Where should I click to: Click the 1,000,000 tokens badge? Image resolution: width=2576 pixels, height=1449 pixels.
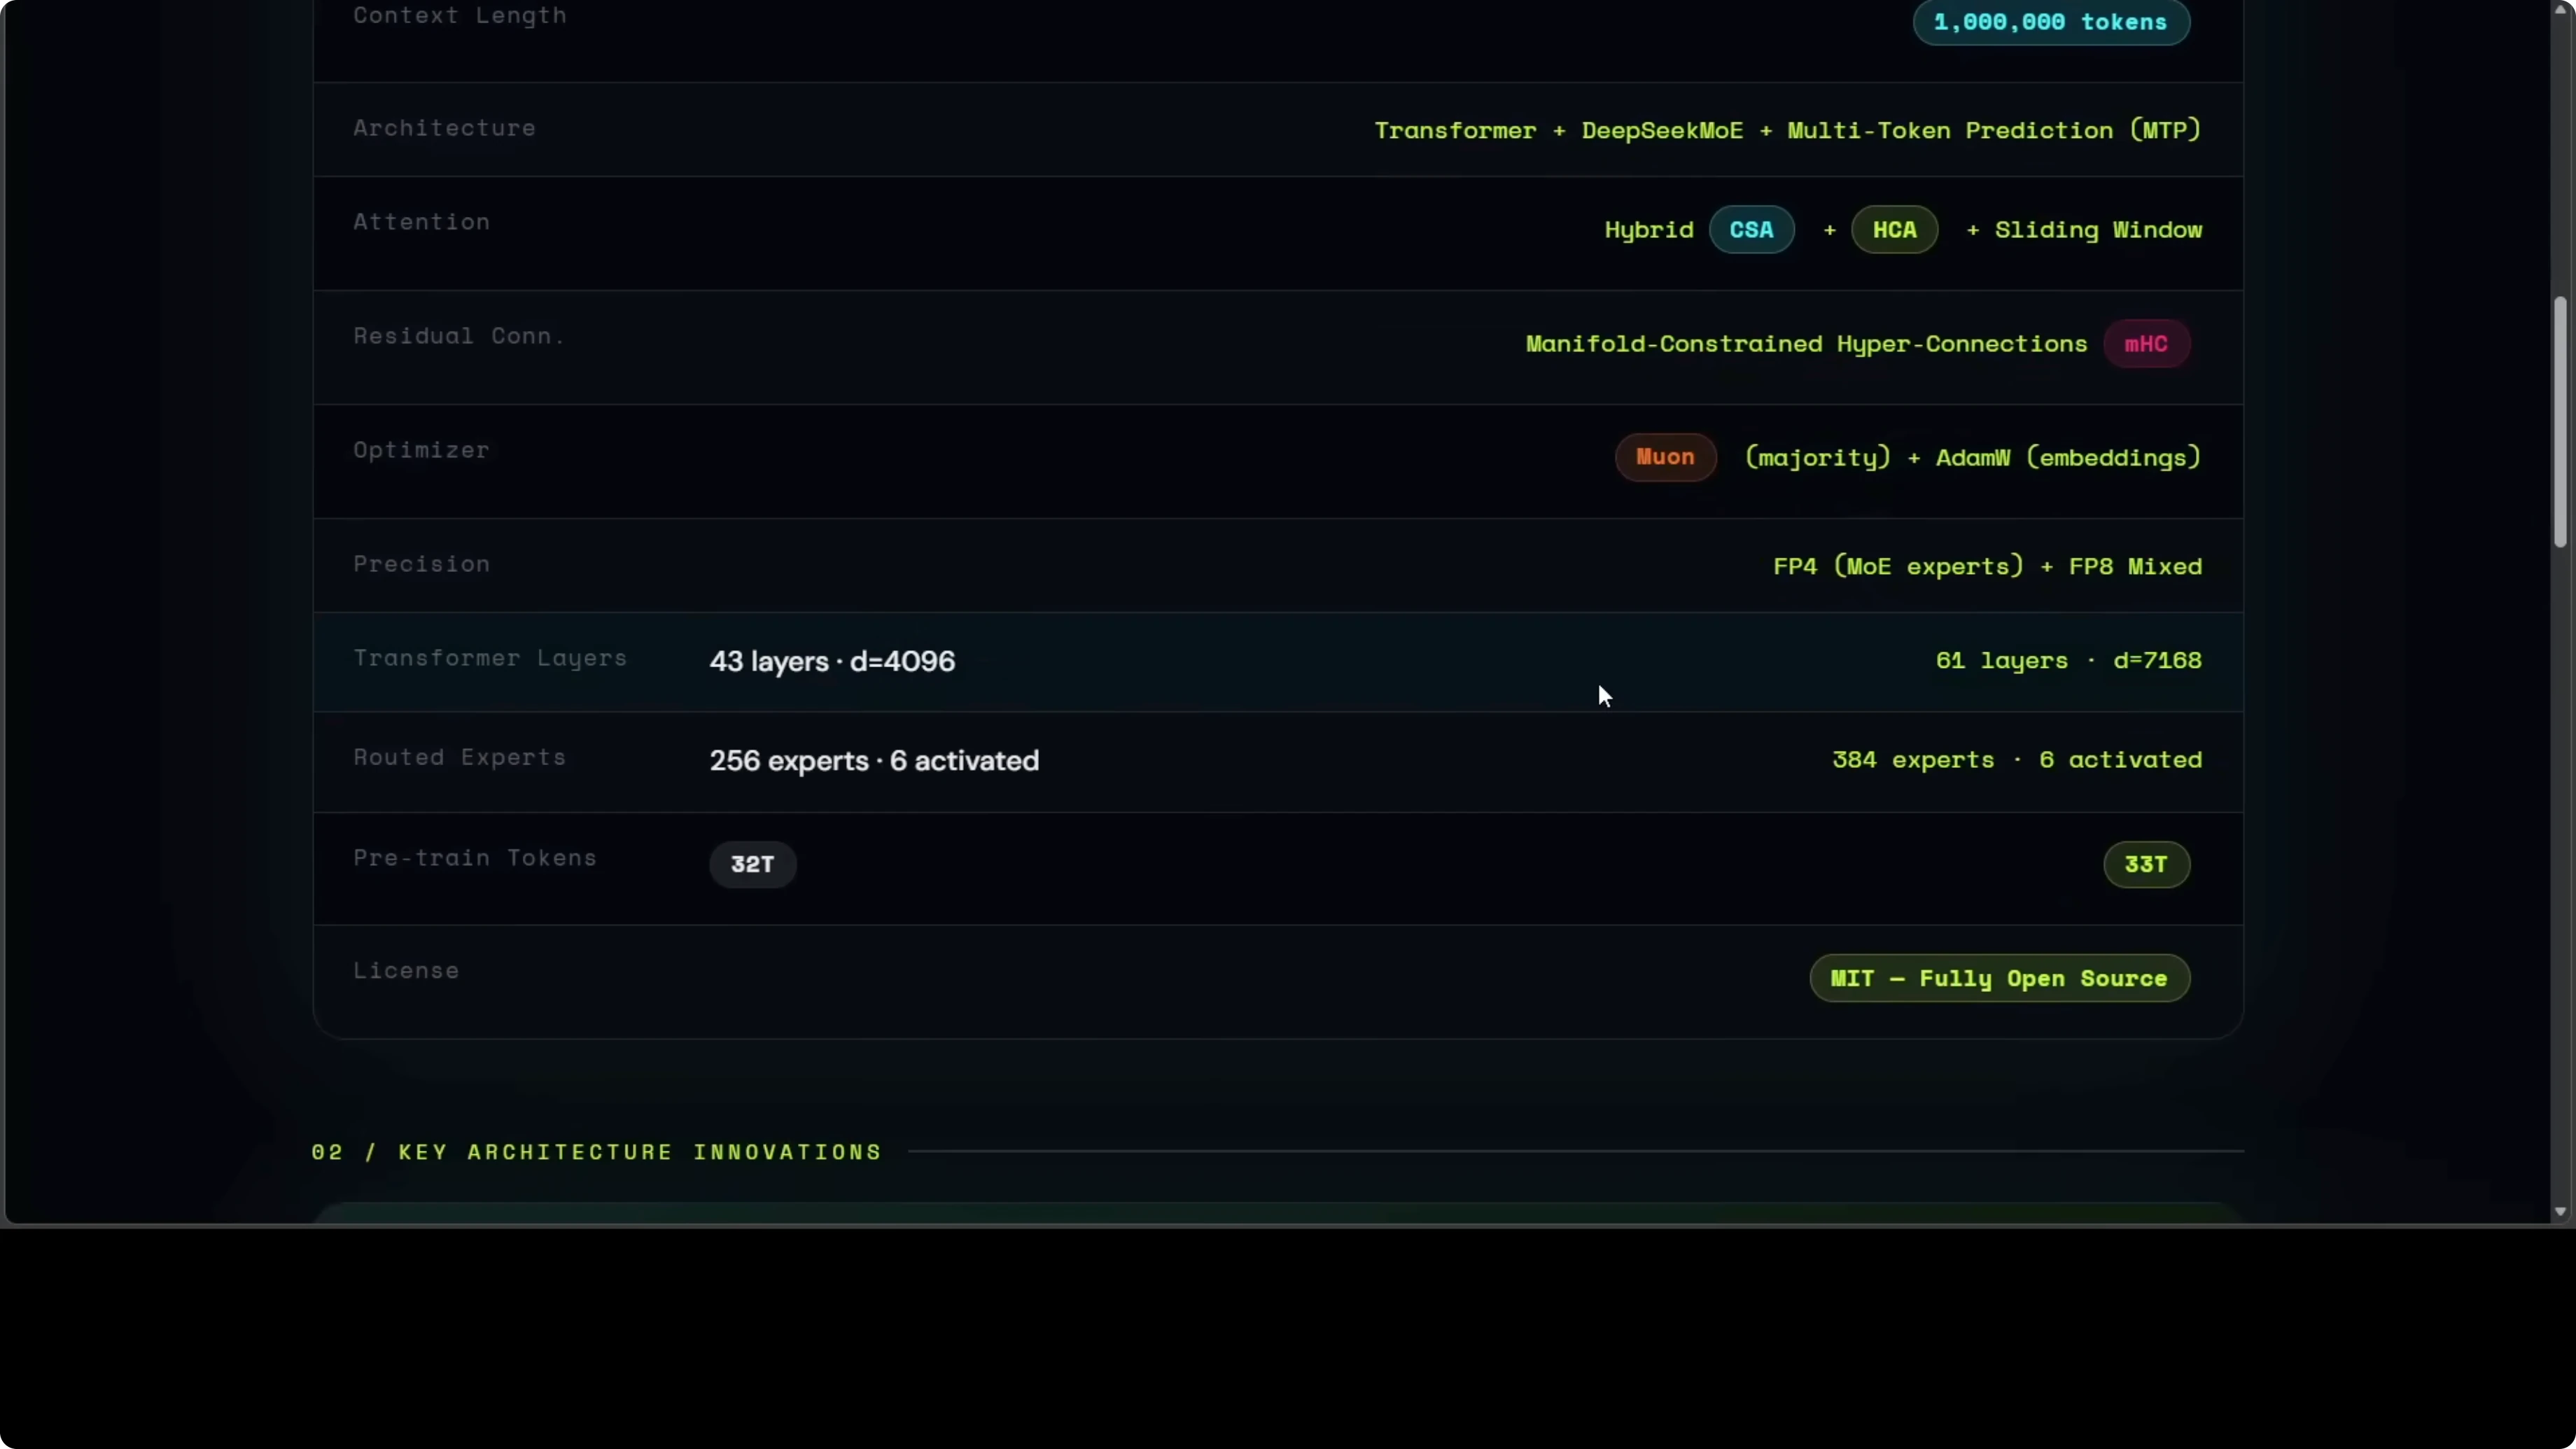tap(2050, 22)
